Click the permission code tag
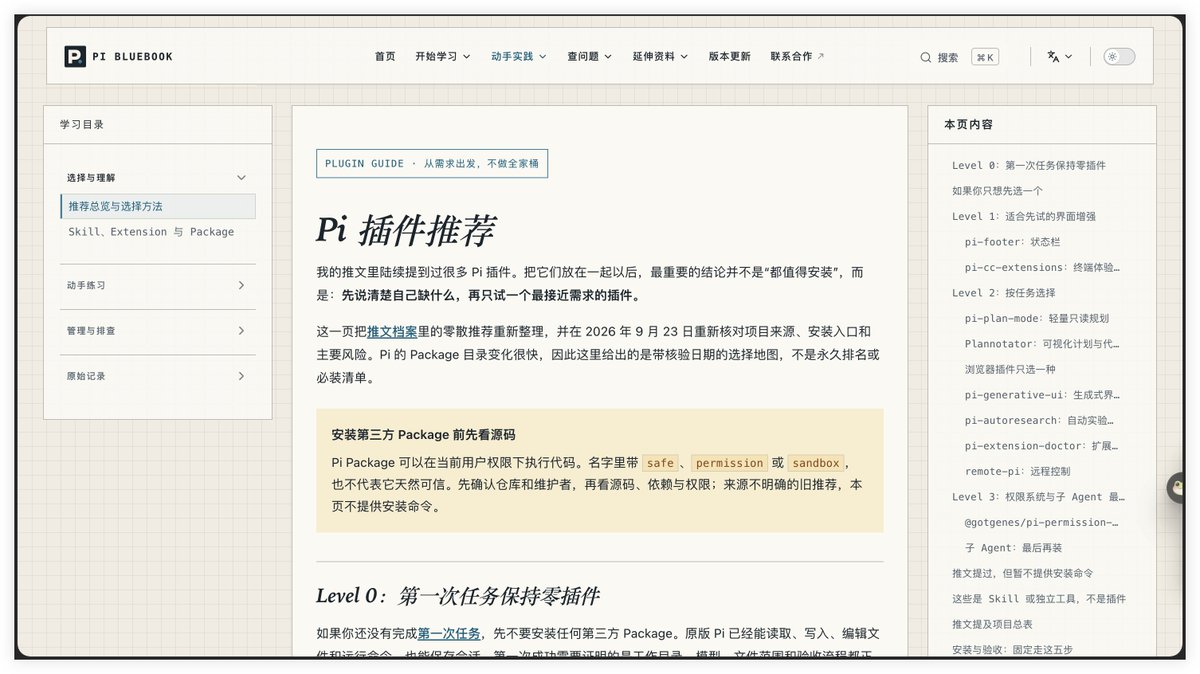The height and width of the screenshot is (674, 1200). (x=729, y=463)
